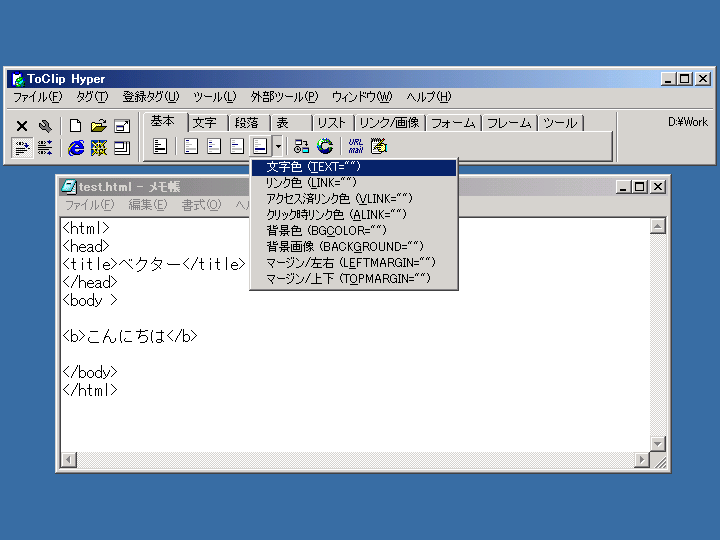
Task: Select 背景画像 (BACKGROUND="") entry
Action: [x=354, y=247]
